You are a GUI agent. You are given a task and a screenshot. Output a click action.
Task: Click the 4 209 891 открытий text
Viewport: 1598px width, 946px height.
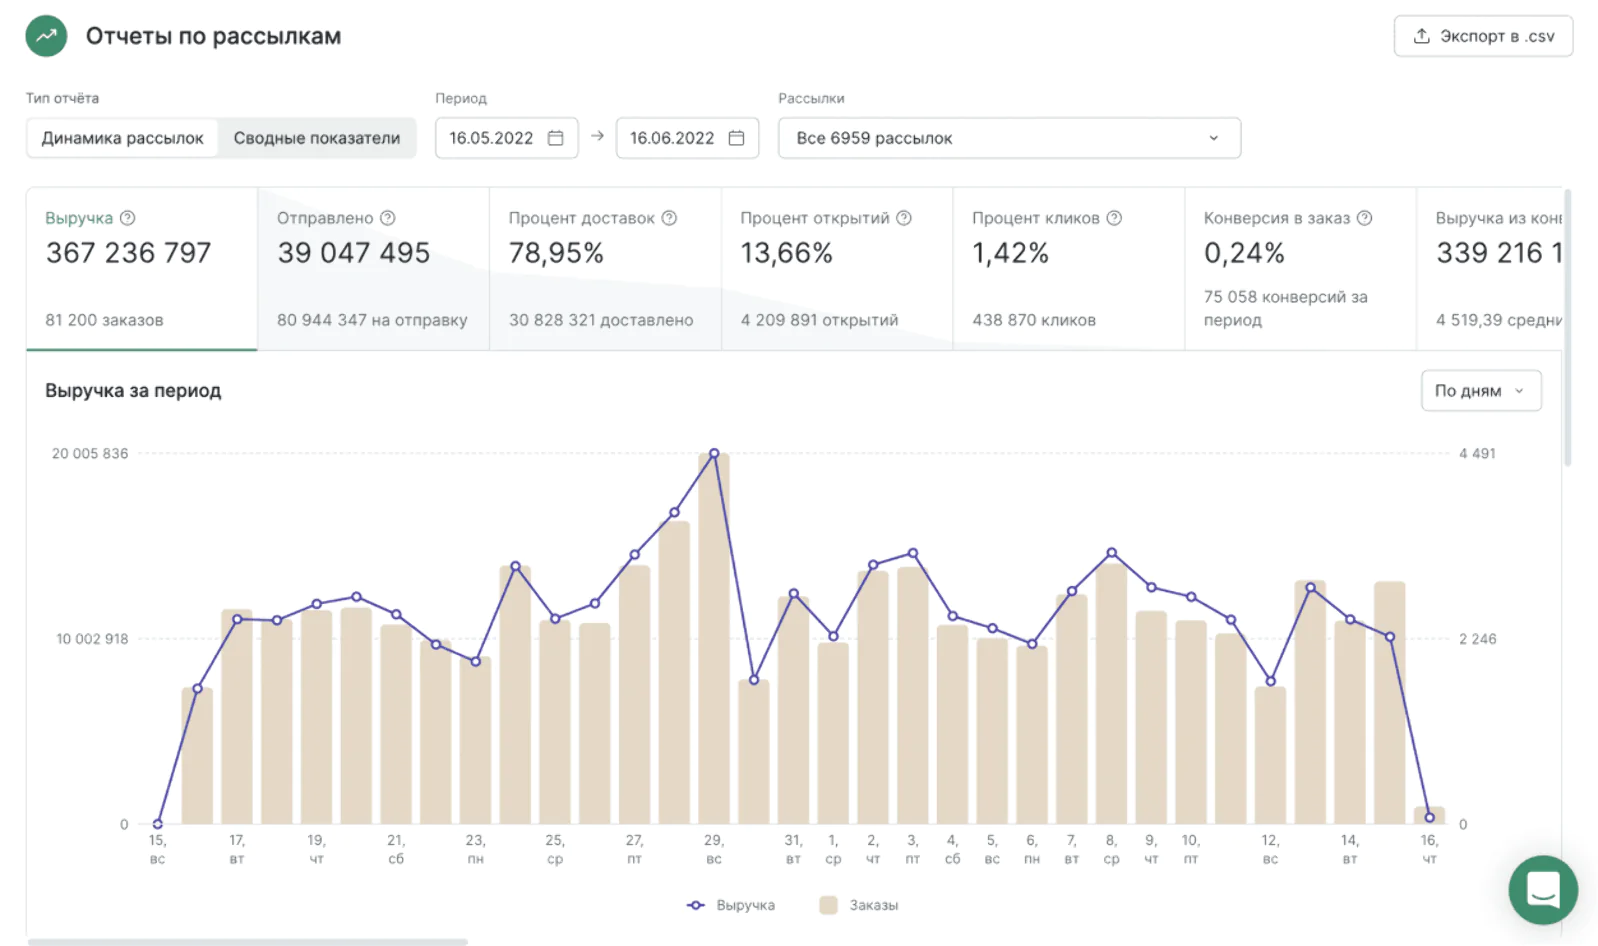(x=819, y=320)
